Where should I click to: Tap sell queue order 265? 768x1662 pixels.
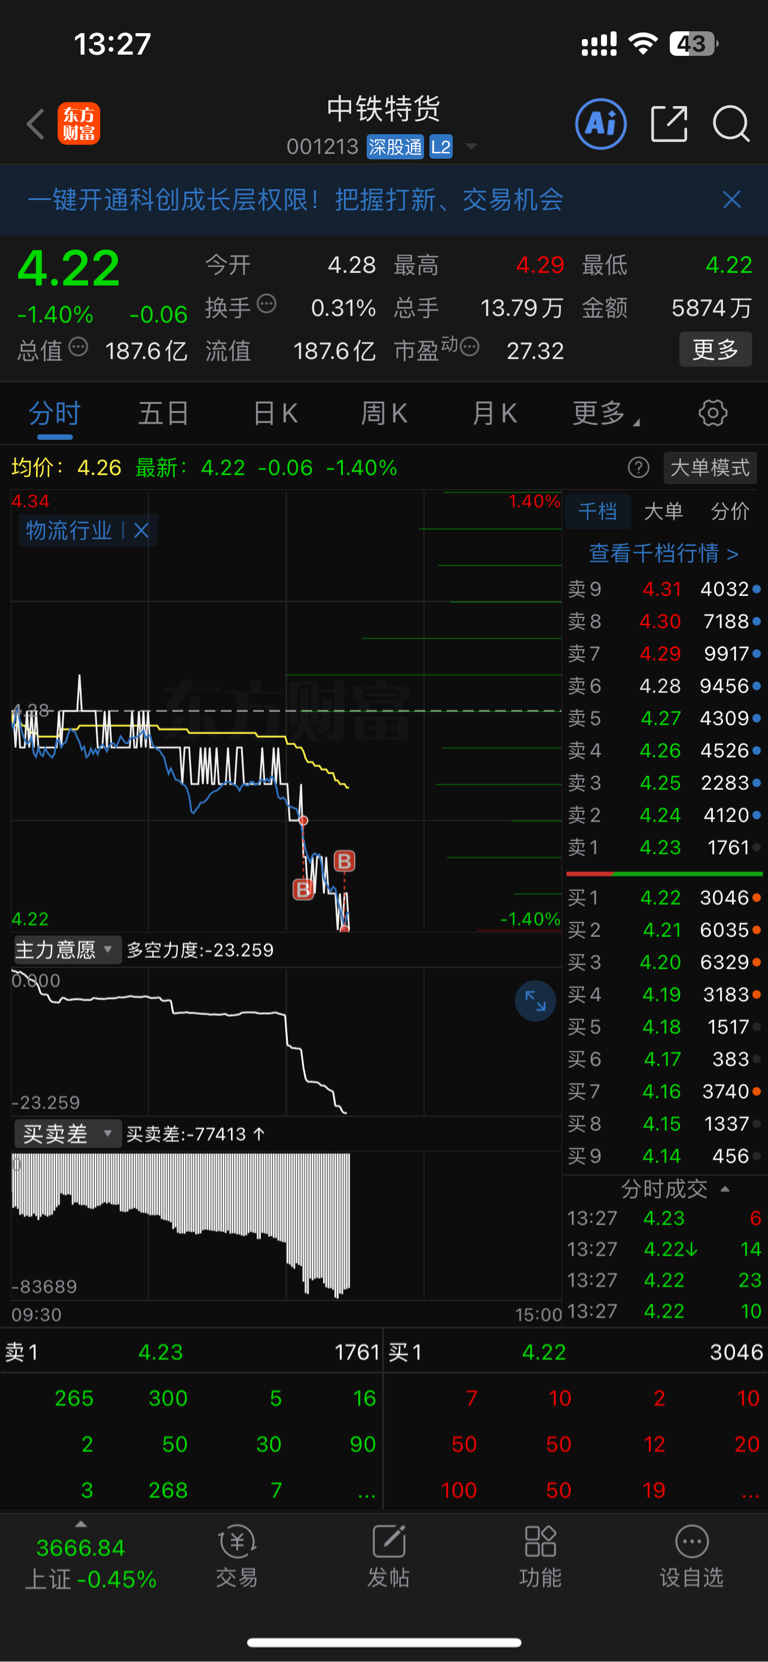pyautogui.click(x=74, y=1398)
